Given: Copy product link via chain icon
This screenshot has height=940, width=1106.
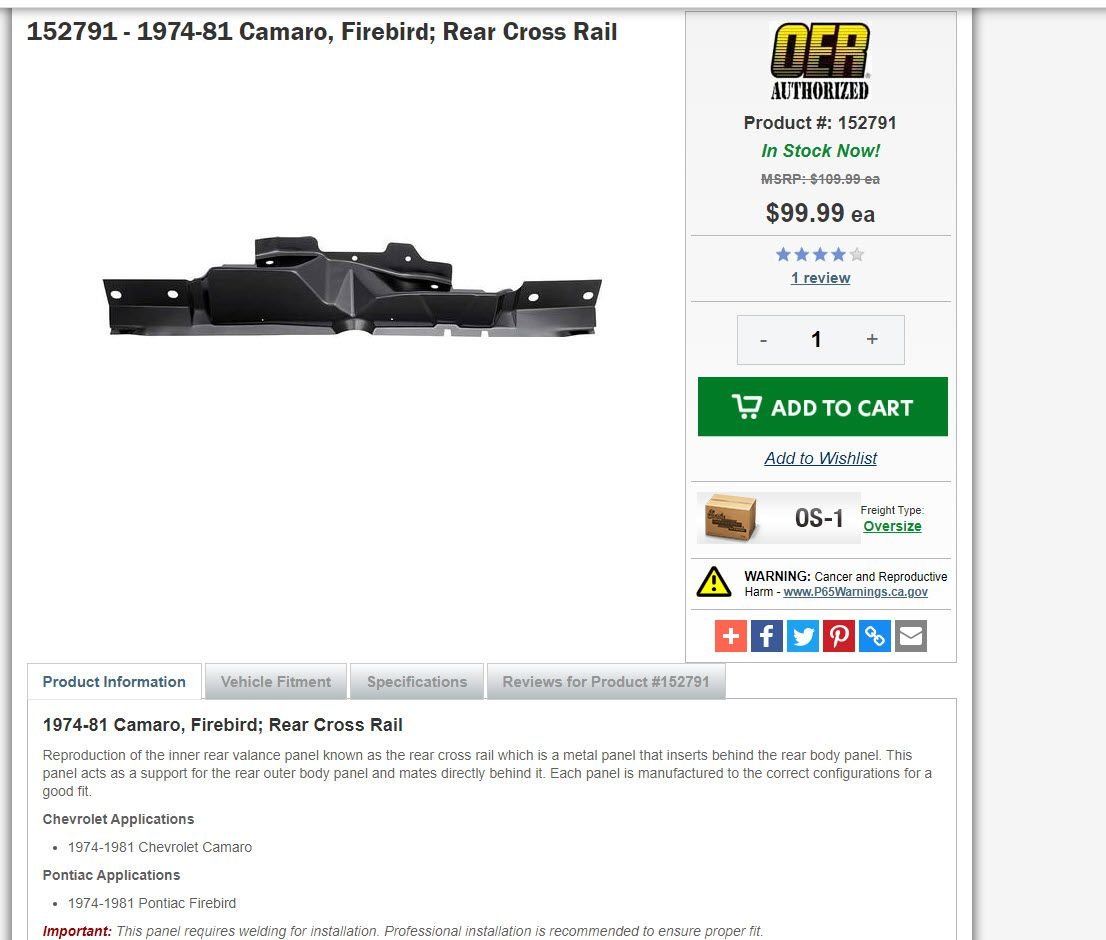Looking at the screenshot, I should tap(875, 636).
